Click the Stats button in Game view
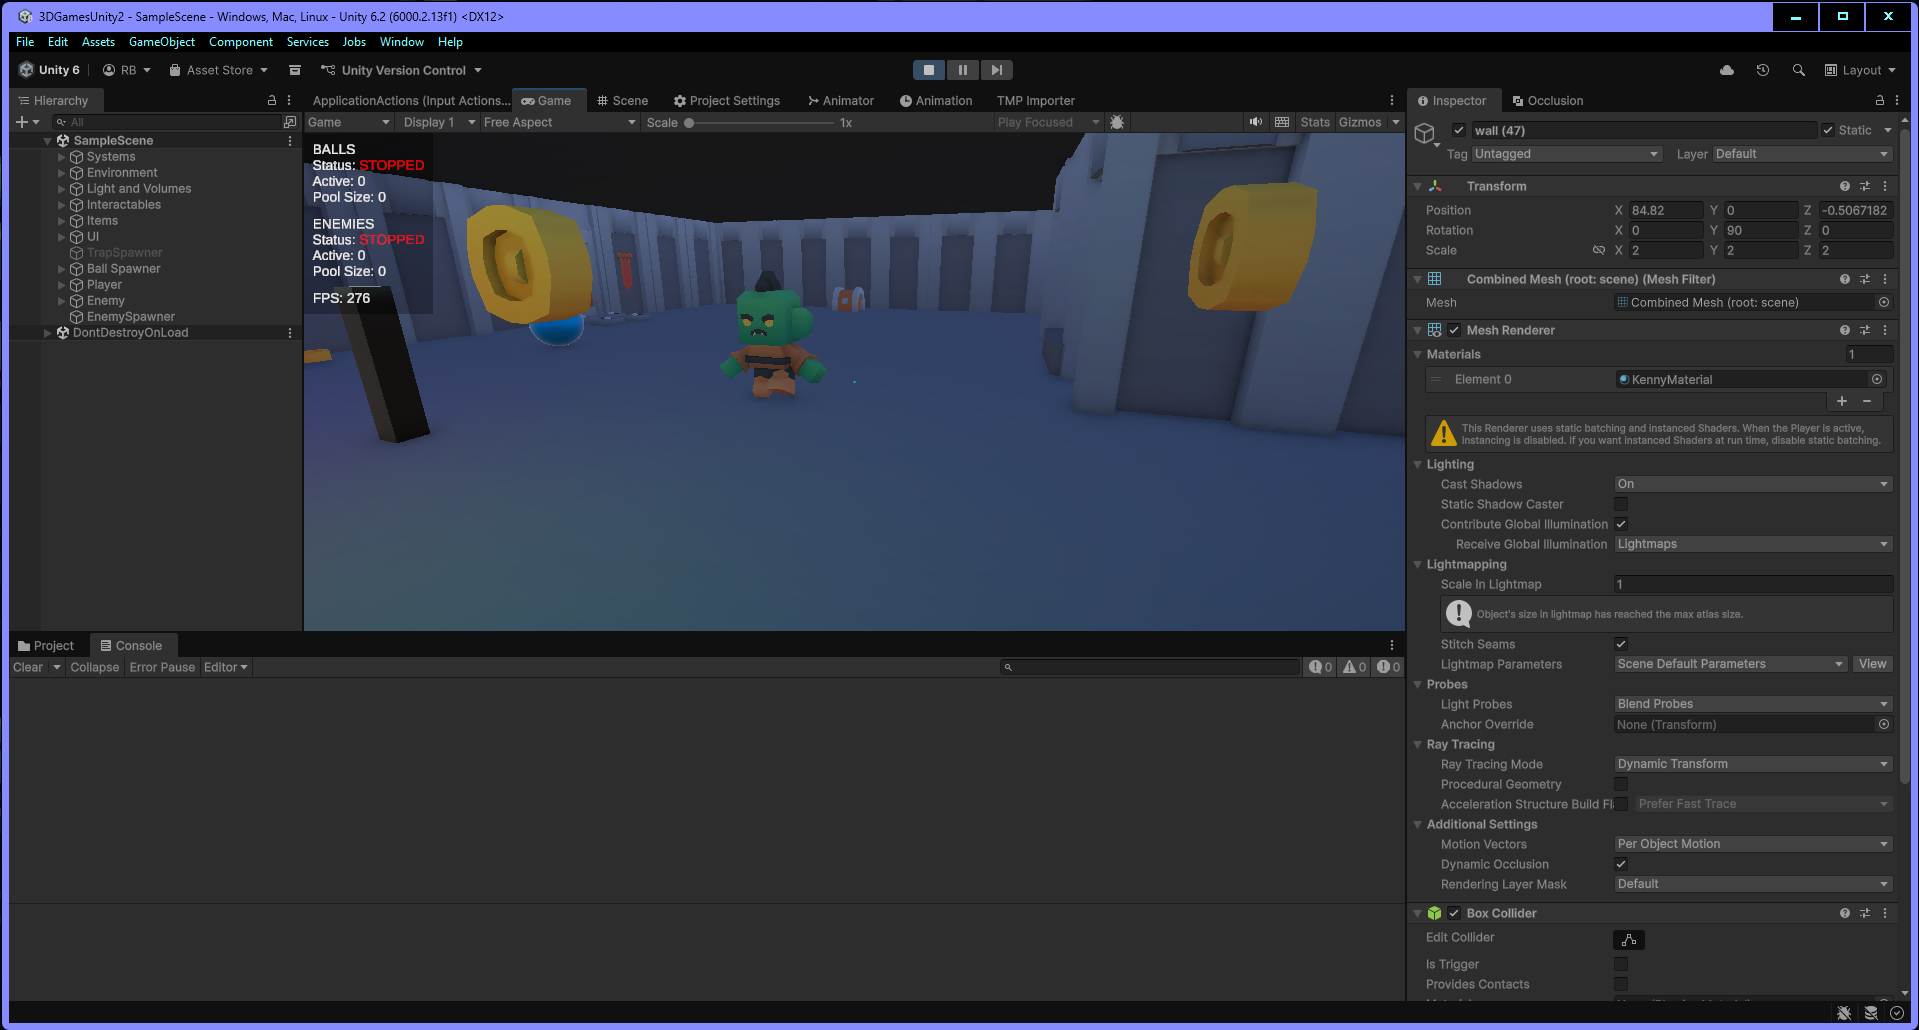 pyautogui.click(x=1314, y=122)
